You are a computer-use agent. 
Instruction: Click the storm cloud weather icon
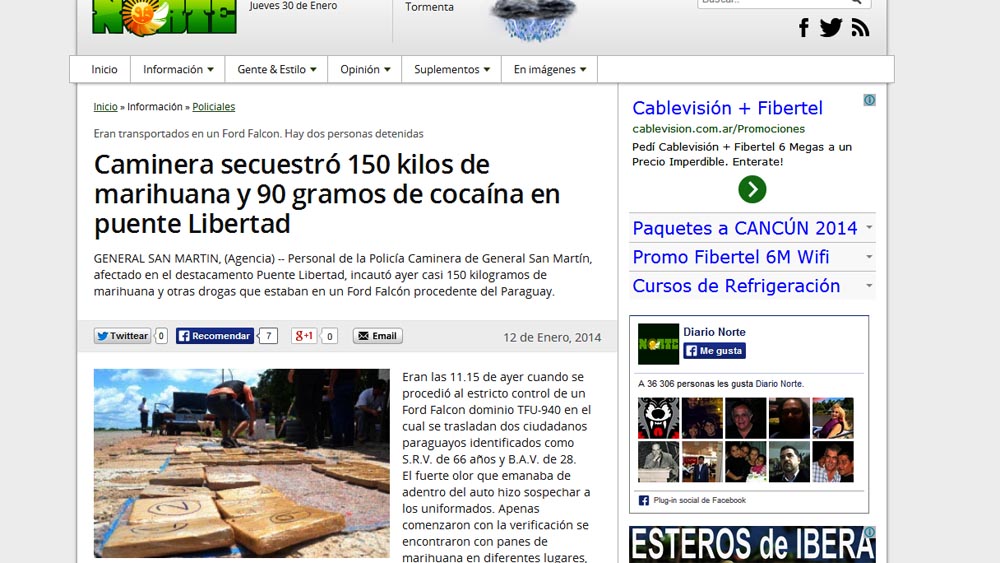pyautogui.click(x=533, y=19)
